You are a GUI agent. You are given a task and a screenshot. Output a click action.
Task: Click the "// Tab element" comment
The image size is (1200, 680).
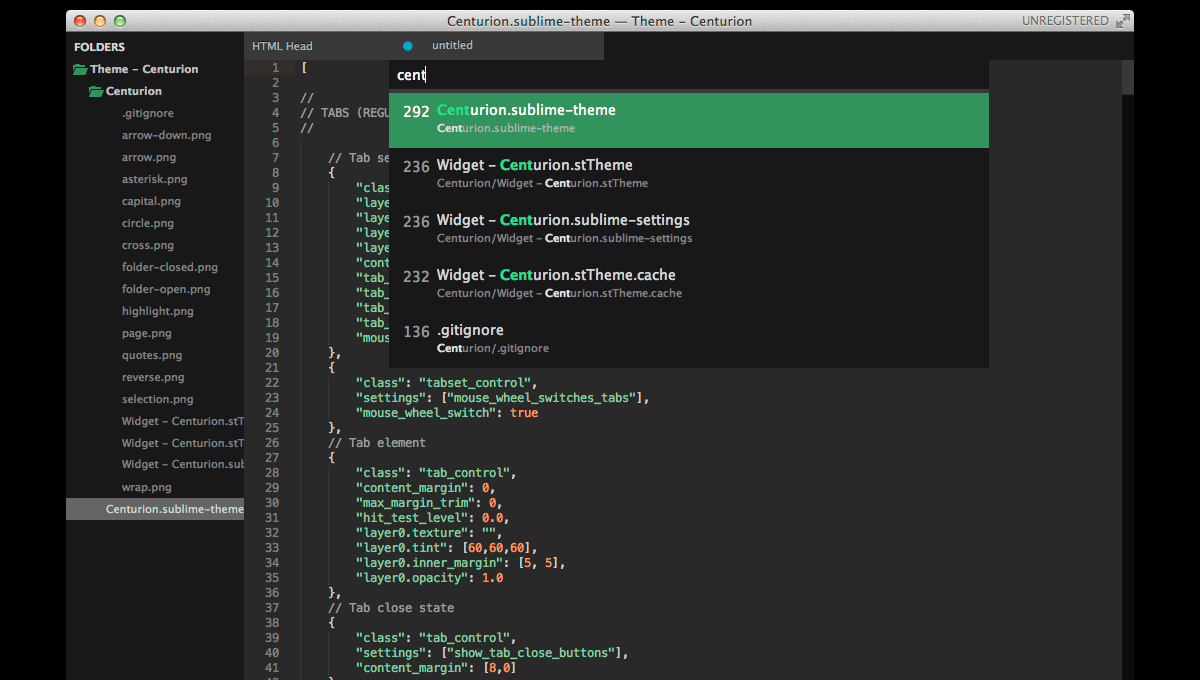377,442
